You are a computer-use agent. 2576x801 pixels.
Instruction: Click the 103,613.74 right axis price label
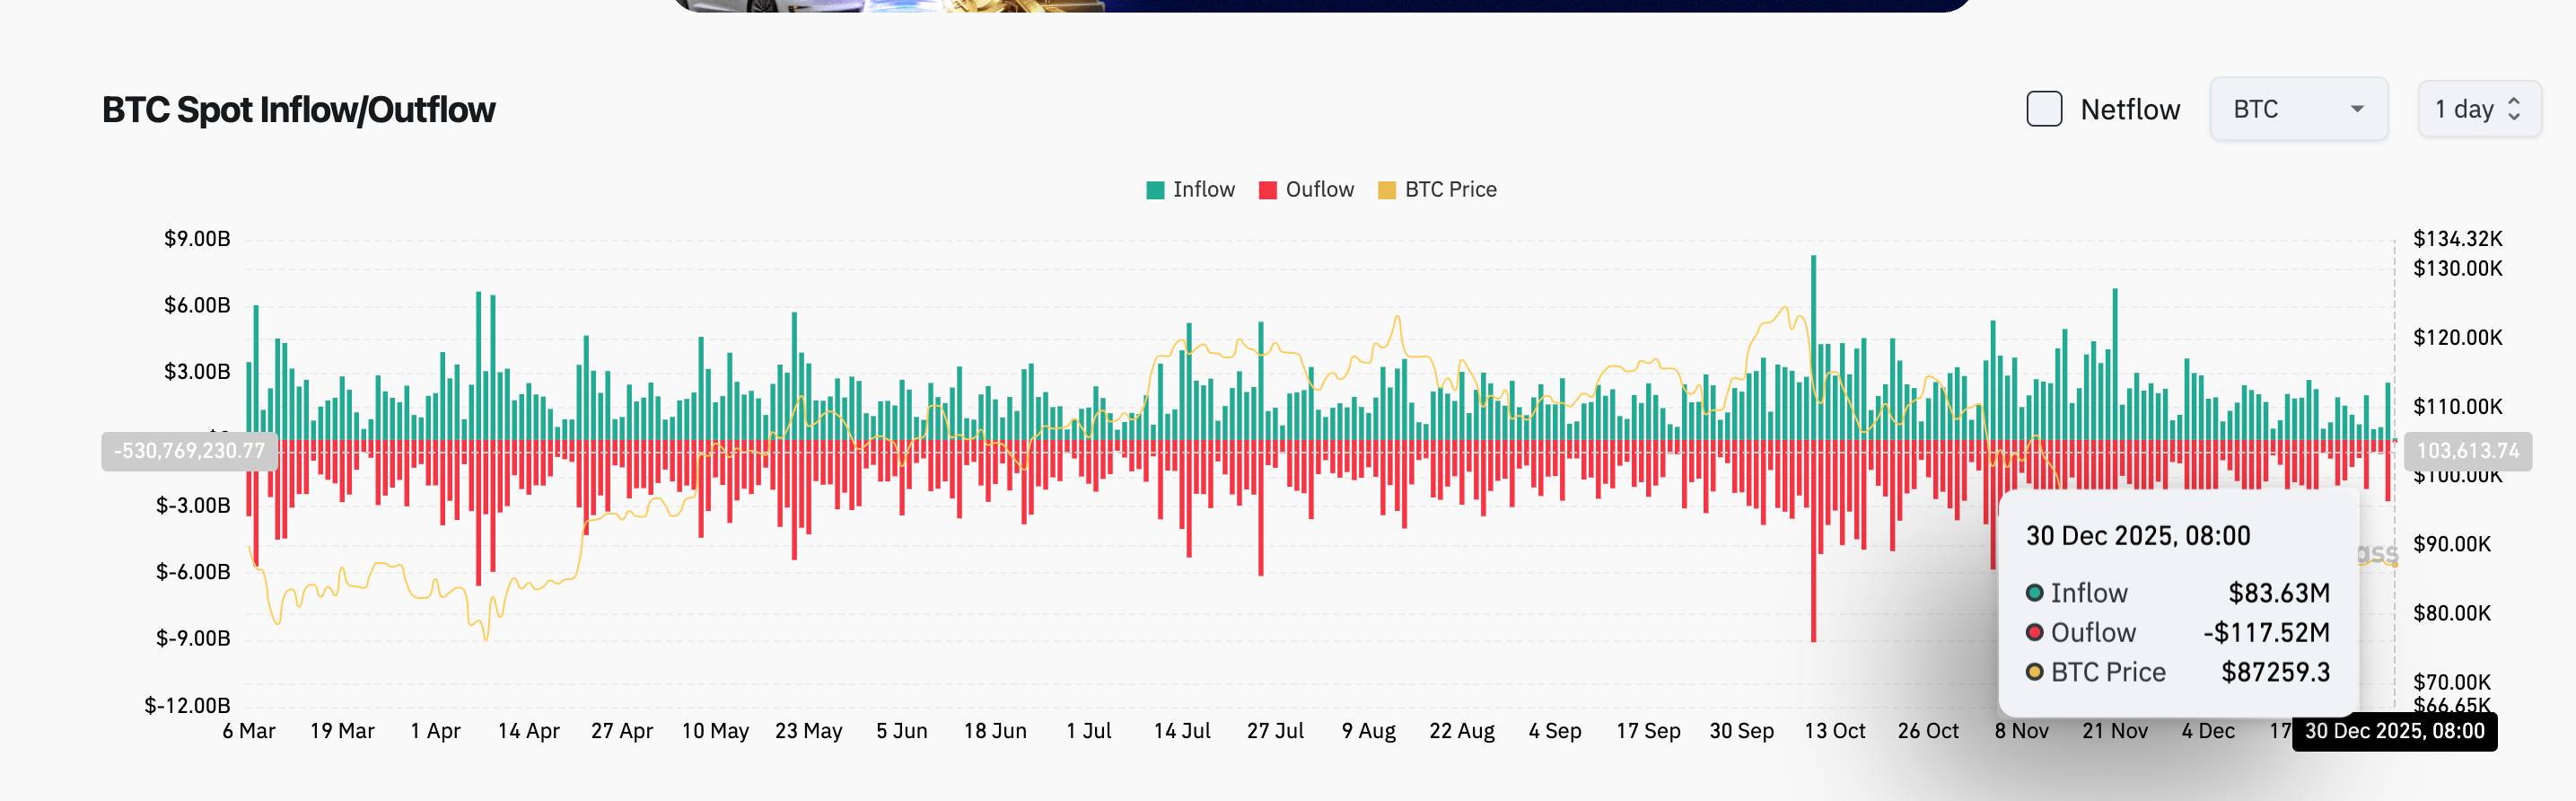[2467, 451]
